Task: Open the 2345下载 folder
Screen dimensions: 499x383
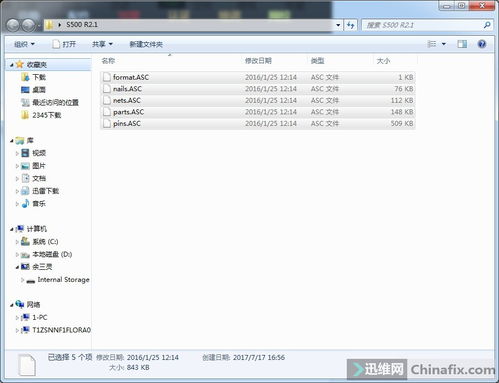Action: pos(47,115)
